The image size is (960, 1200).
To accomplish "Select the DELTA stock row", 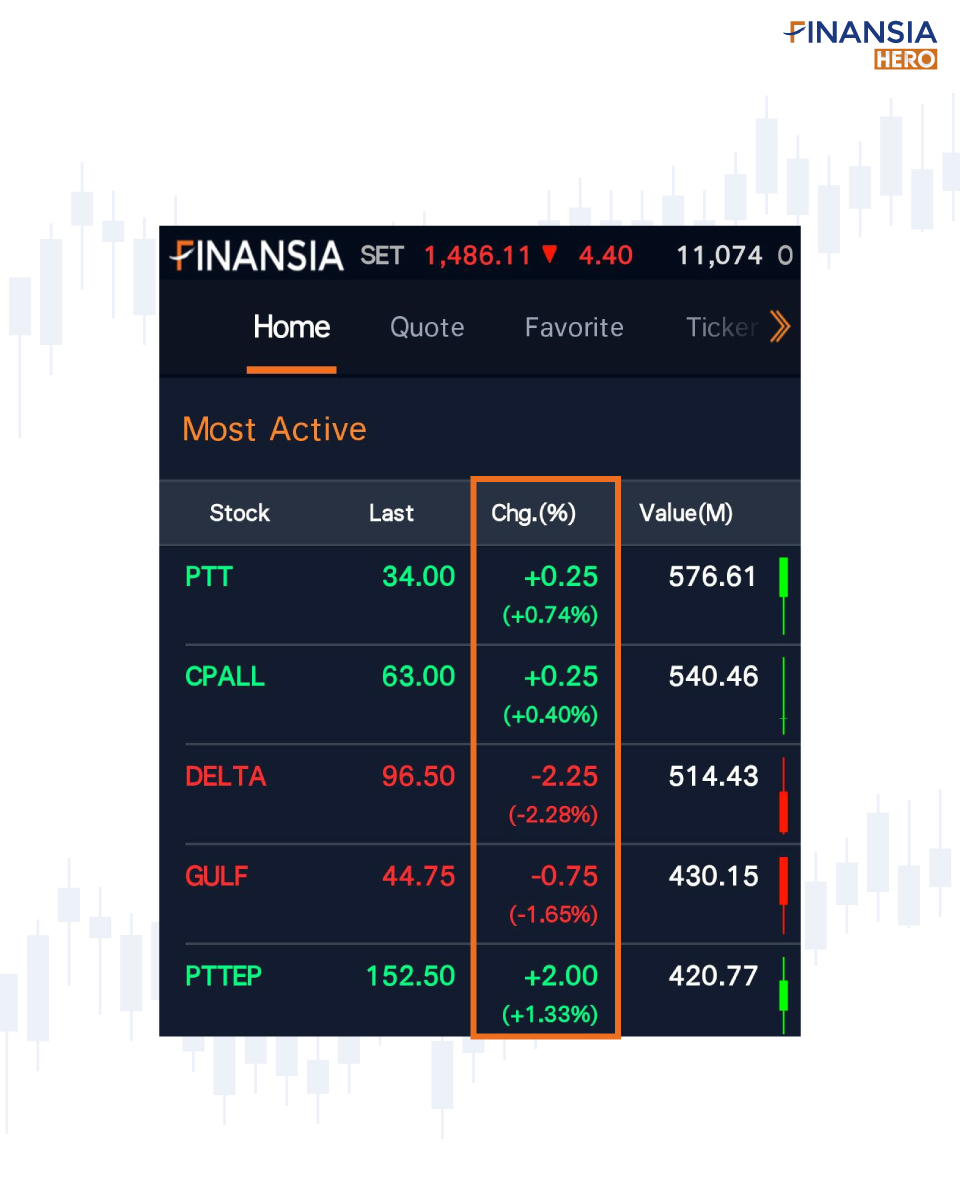I will pyautogui.click(x=225, y=777).
